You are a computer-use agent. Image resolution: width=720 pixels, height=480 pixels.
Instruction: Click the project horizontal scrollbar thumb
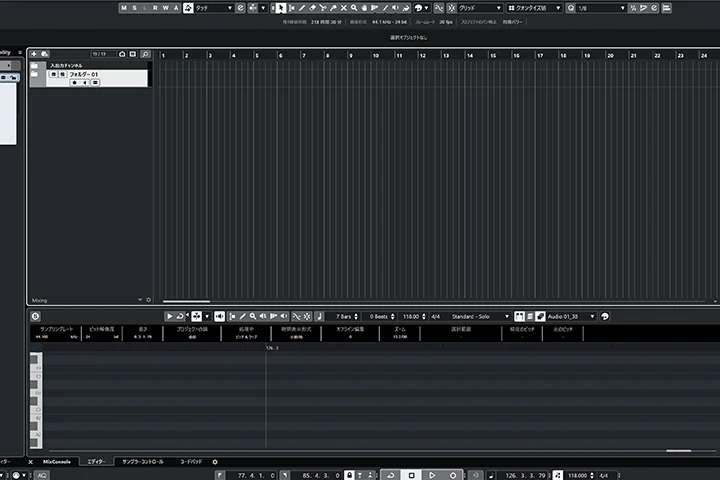click(186, 301)
